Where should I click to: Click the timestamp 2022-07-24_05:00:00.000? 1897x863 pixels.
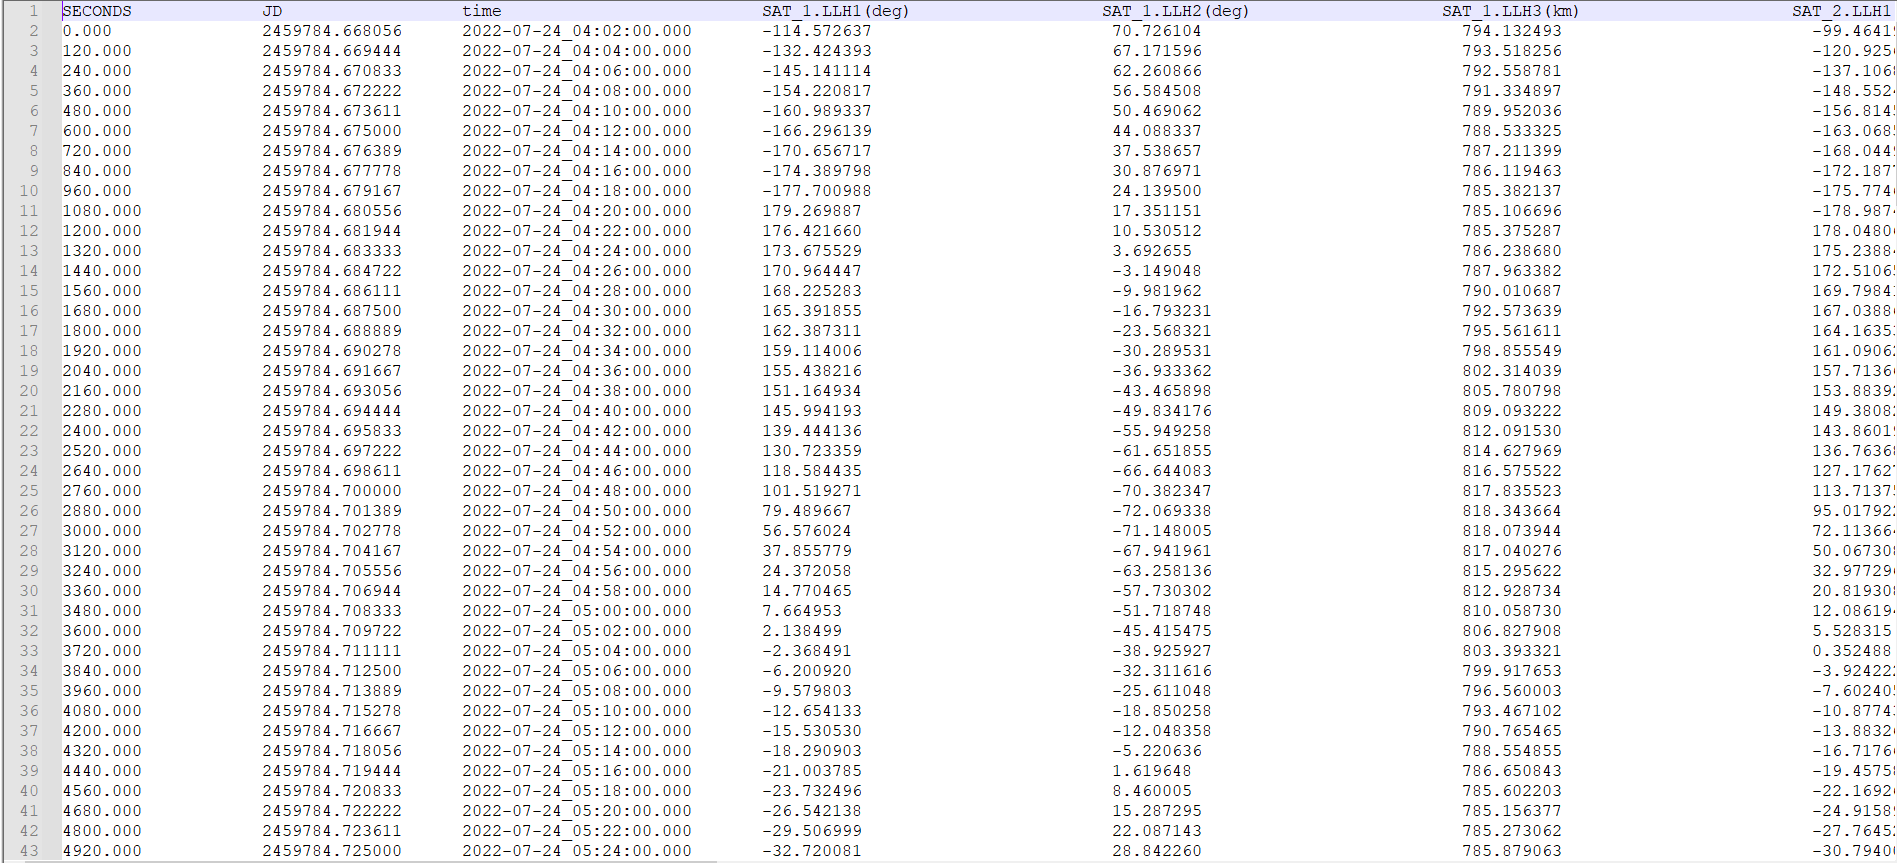[576, 611]
